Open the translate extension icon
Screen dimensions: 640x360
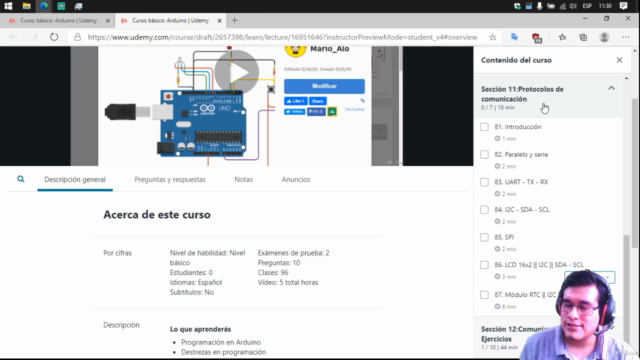pos(514,37)
